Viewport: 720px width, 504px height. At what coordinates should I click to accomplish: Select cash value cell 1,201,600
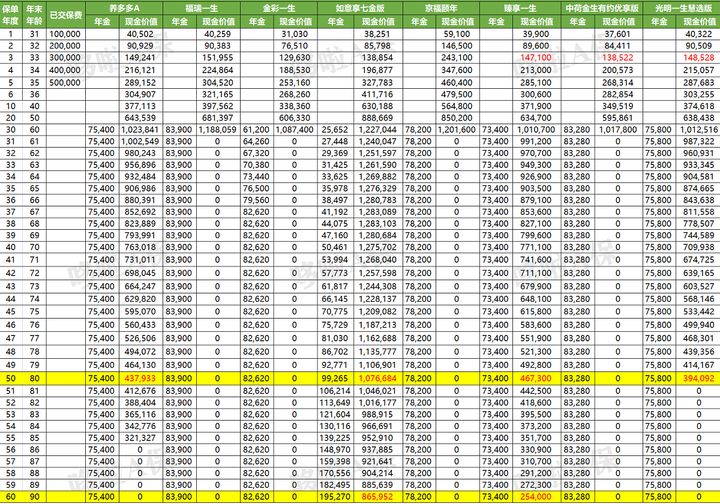coord(457,130)
